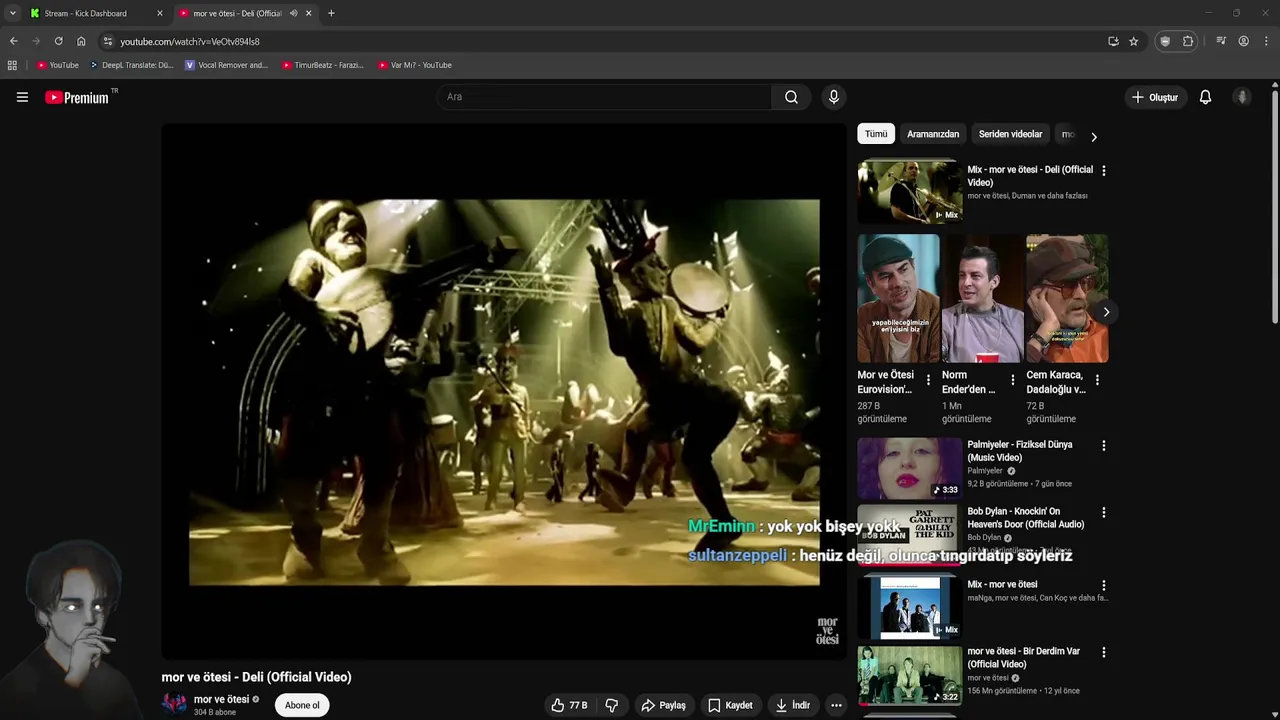Open options for Palmiyeler - Fiziksel Dünya
The width and height of the screenshot is (1280, 720).
click(x=1103, y=446)
